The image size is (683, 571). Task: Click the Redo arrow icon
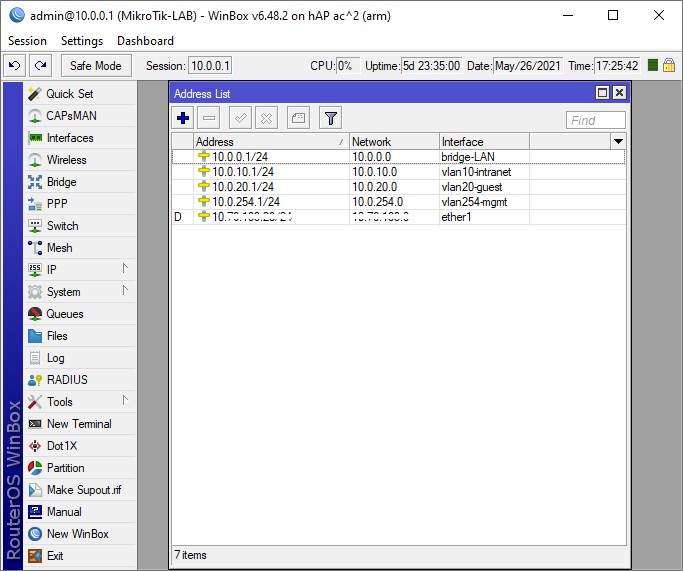click(41, 66)
